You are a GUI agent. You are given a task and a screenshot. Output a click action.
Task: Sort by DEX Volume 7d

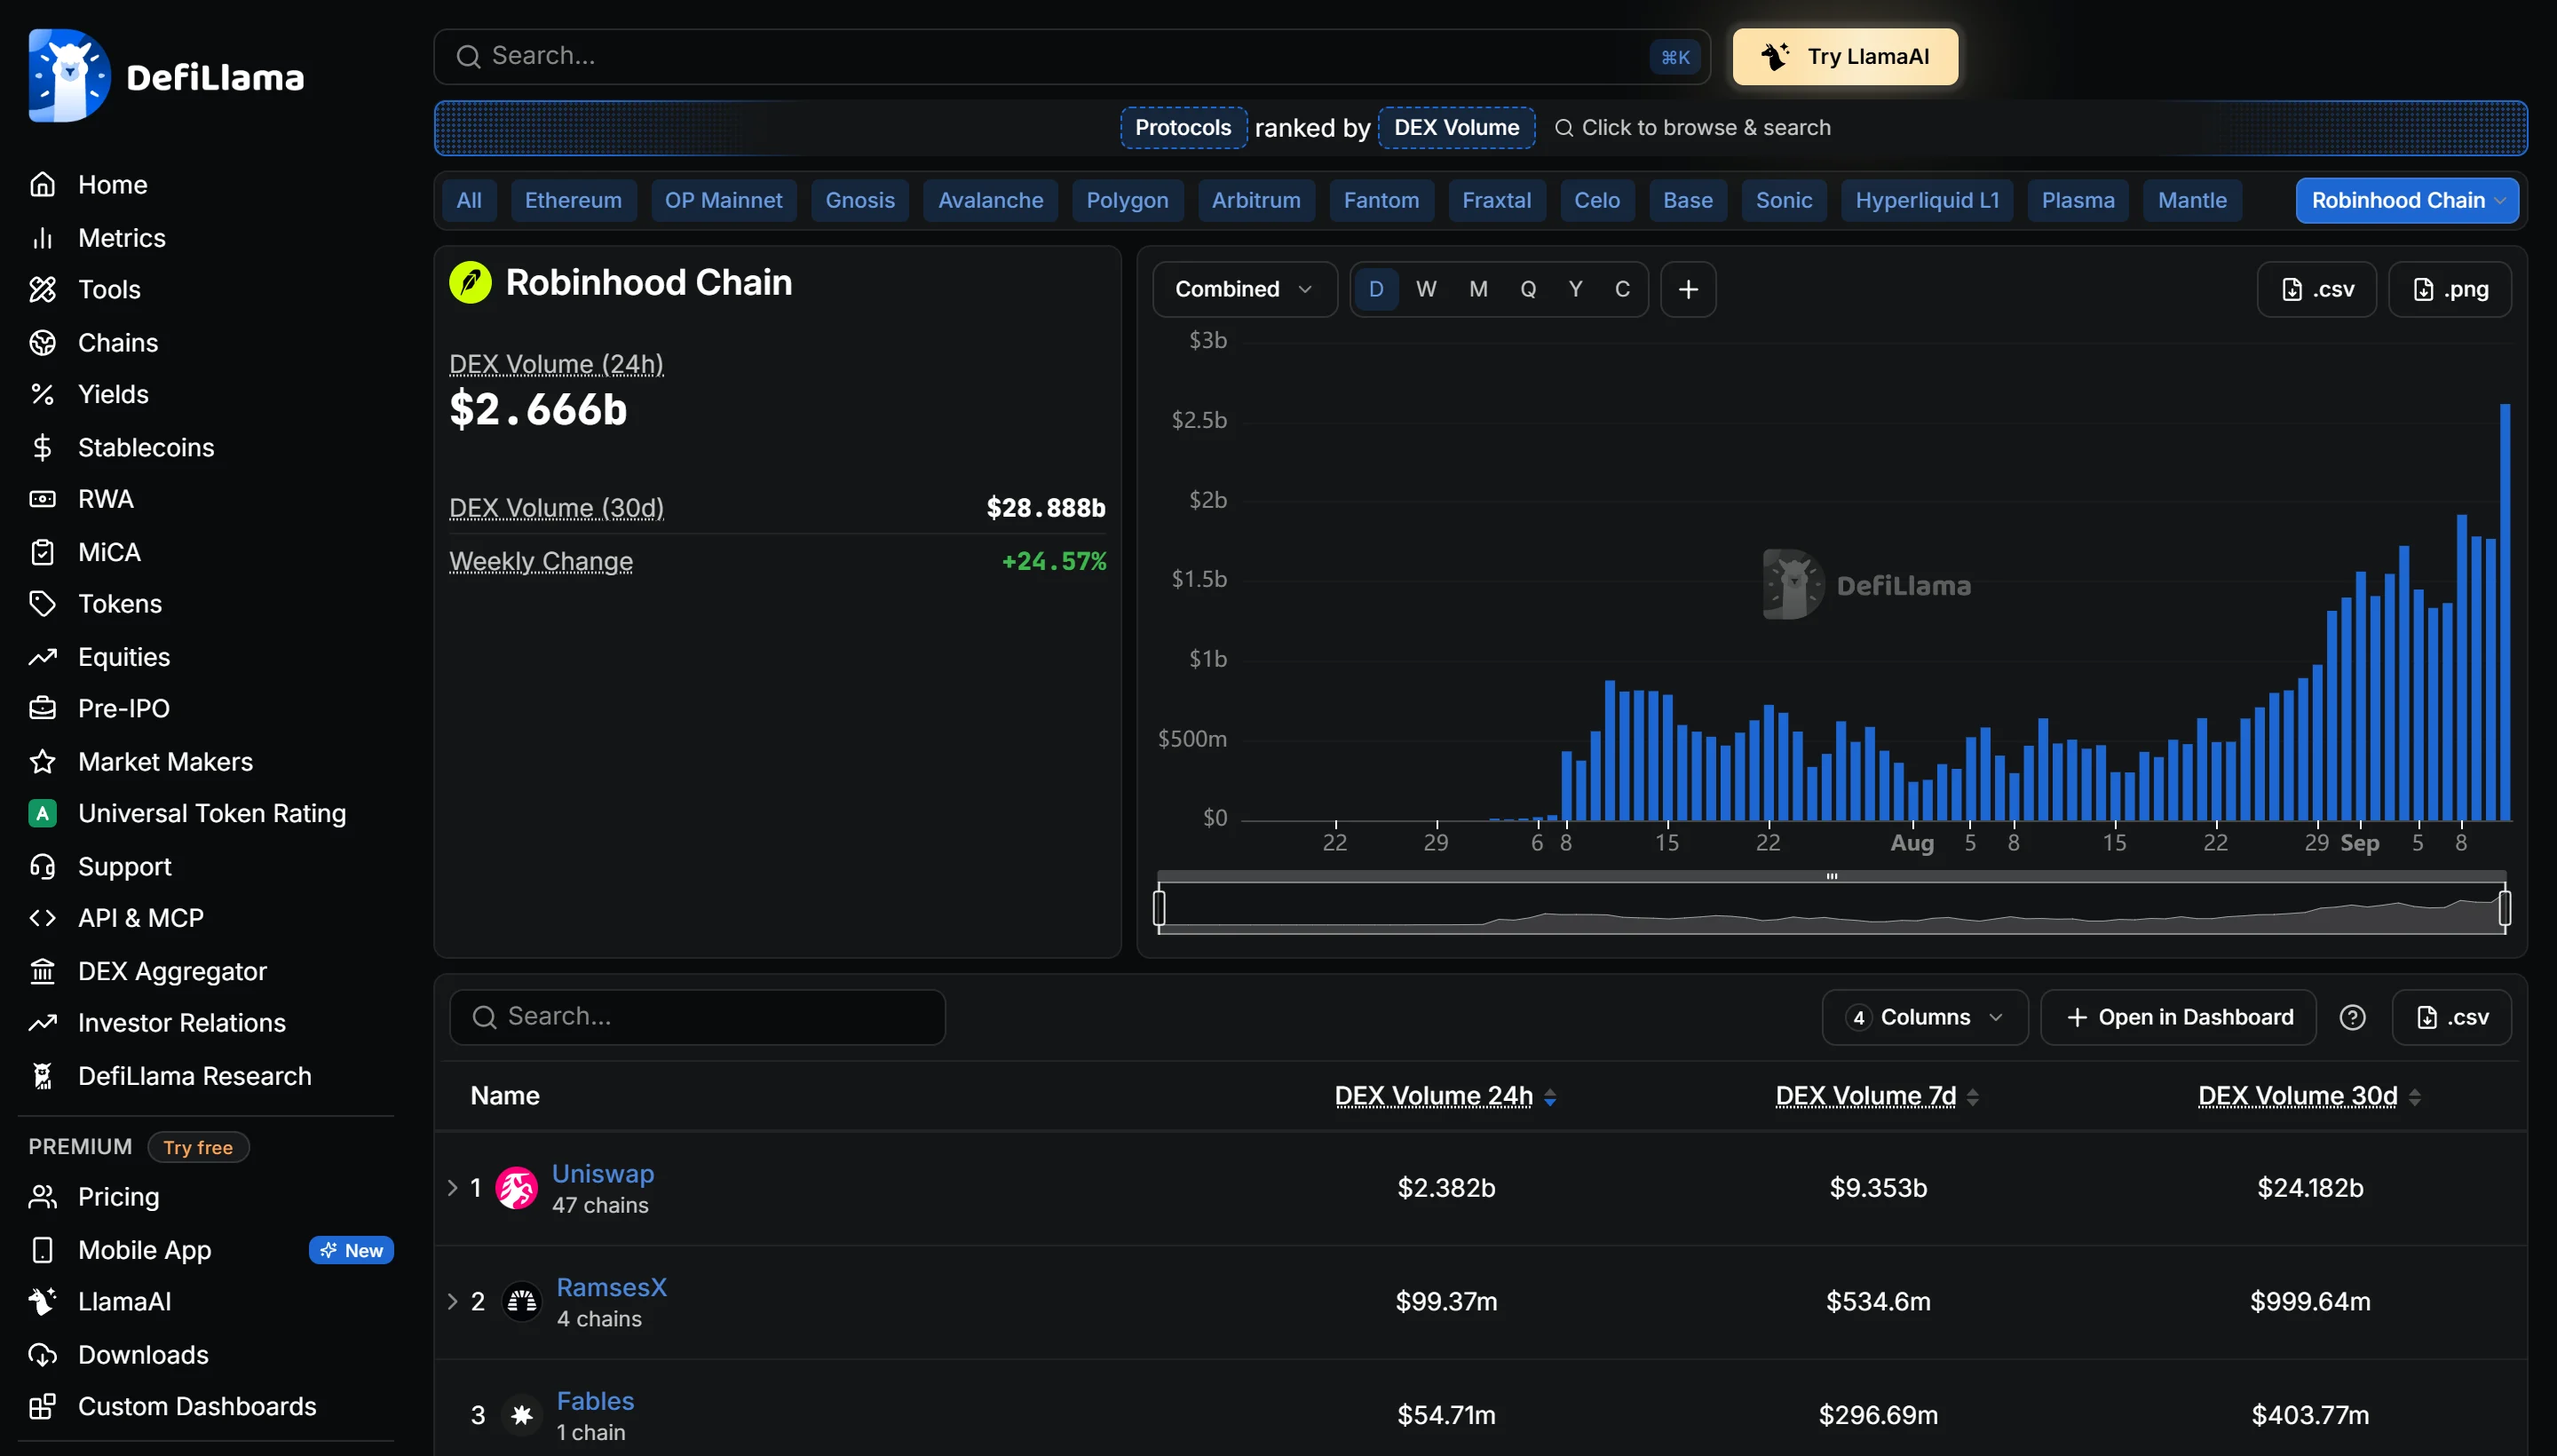1877,1097
